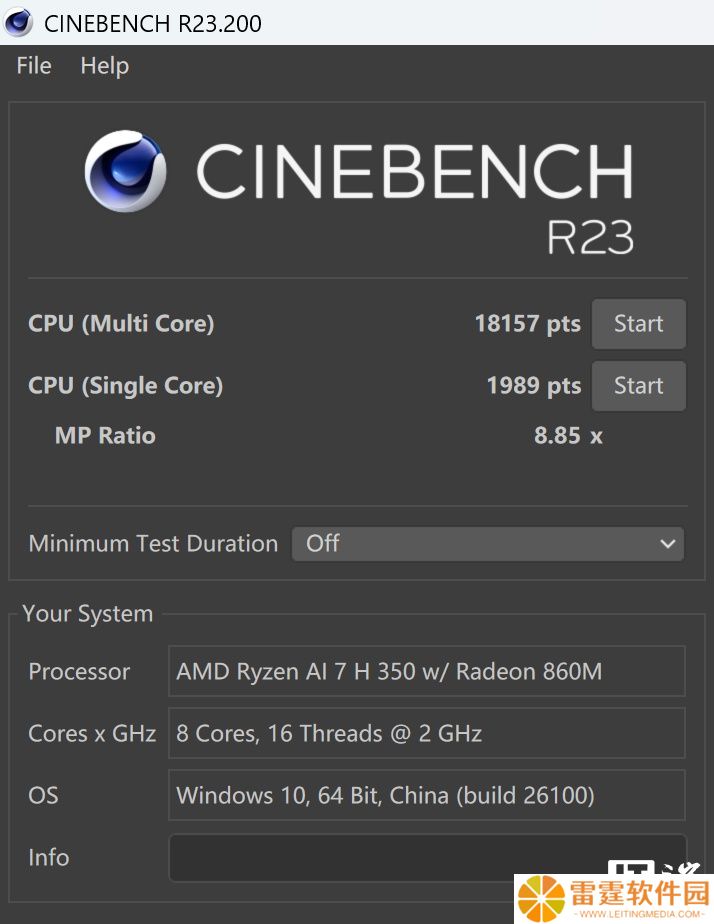This screenshot has width=714, height=924.
Task: Click into the Info text field
Action: click(x=428, y=858)
